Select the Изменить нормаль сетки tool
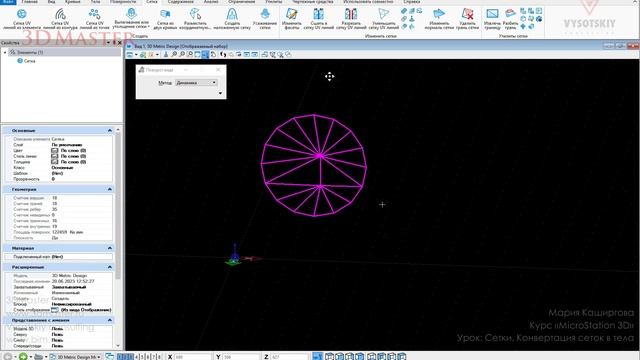This screenshot has width=640, height=360. (x=439, y=19)
